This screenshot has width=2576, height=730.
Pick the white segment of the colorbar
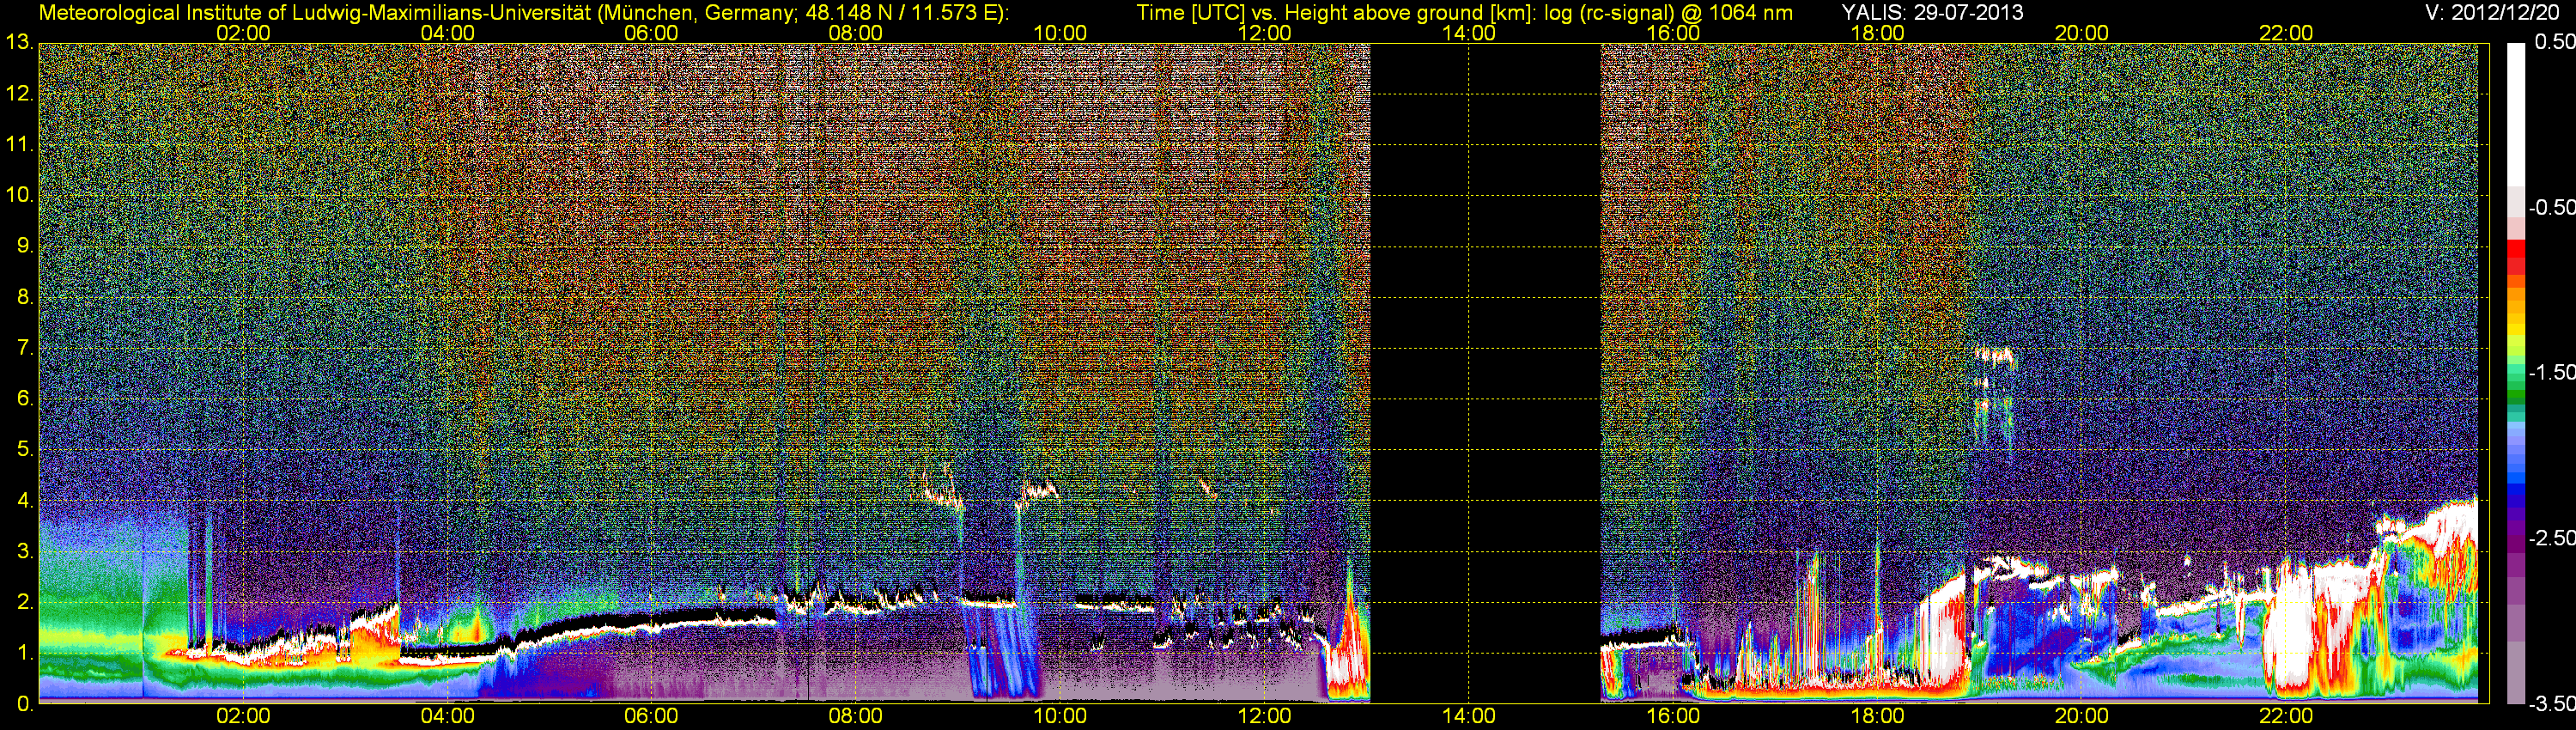(x=2516, y=115)
